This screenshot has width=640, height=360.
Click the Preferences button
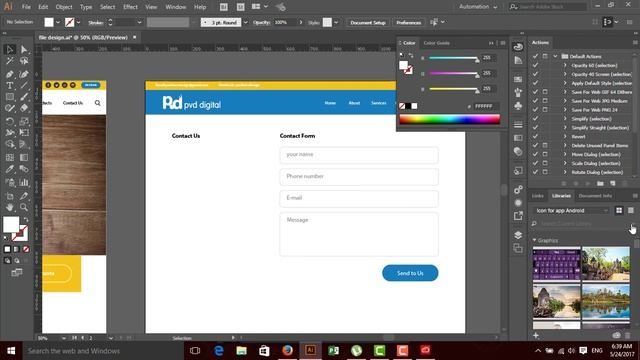pos(408,22)
